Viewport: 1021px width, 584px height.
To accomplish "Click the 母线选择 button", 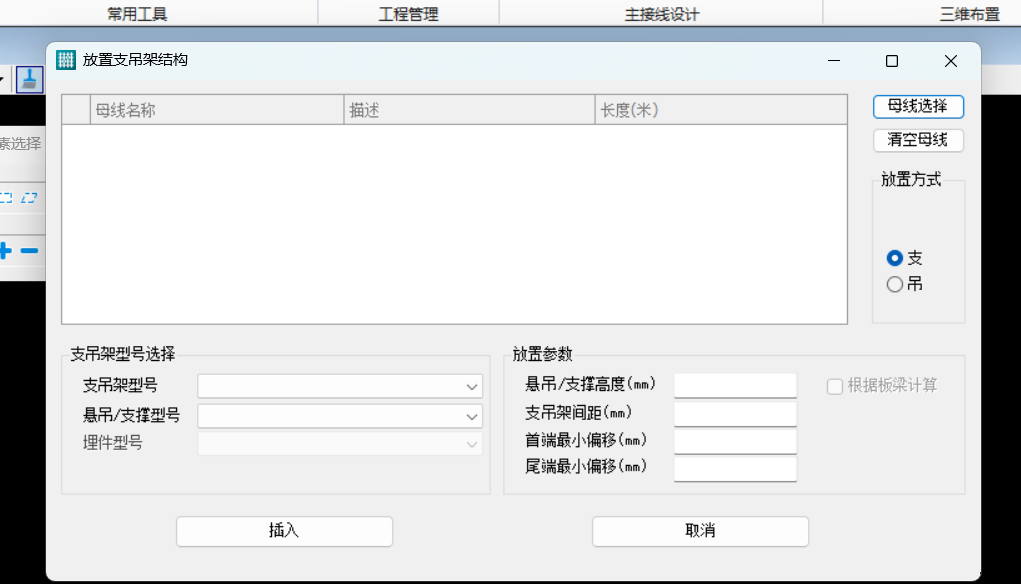I will coord(918,107).
